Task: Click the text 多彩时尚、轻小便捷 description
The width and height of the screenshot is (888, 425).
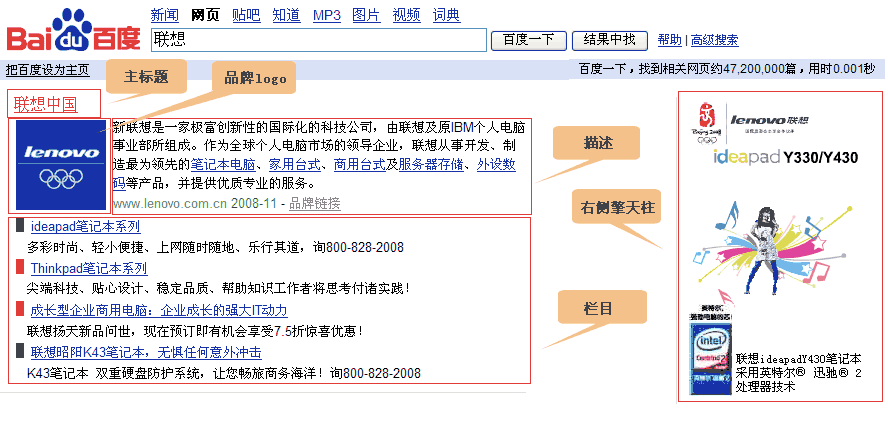Action: point(215,248)
